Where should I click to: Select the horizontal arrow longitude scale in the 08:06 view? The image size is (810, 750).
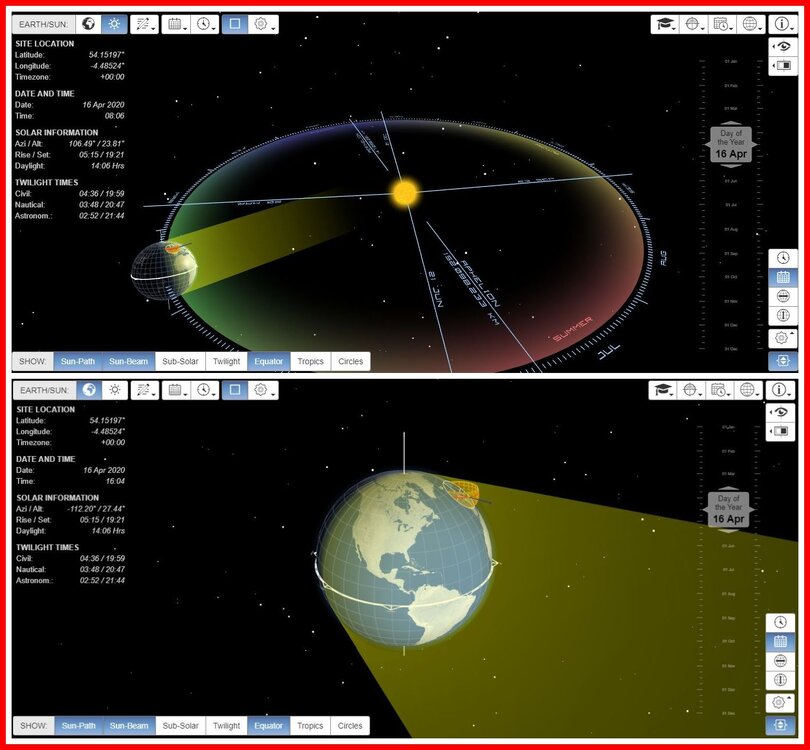(x=783, y=296)
